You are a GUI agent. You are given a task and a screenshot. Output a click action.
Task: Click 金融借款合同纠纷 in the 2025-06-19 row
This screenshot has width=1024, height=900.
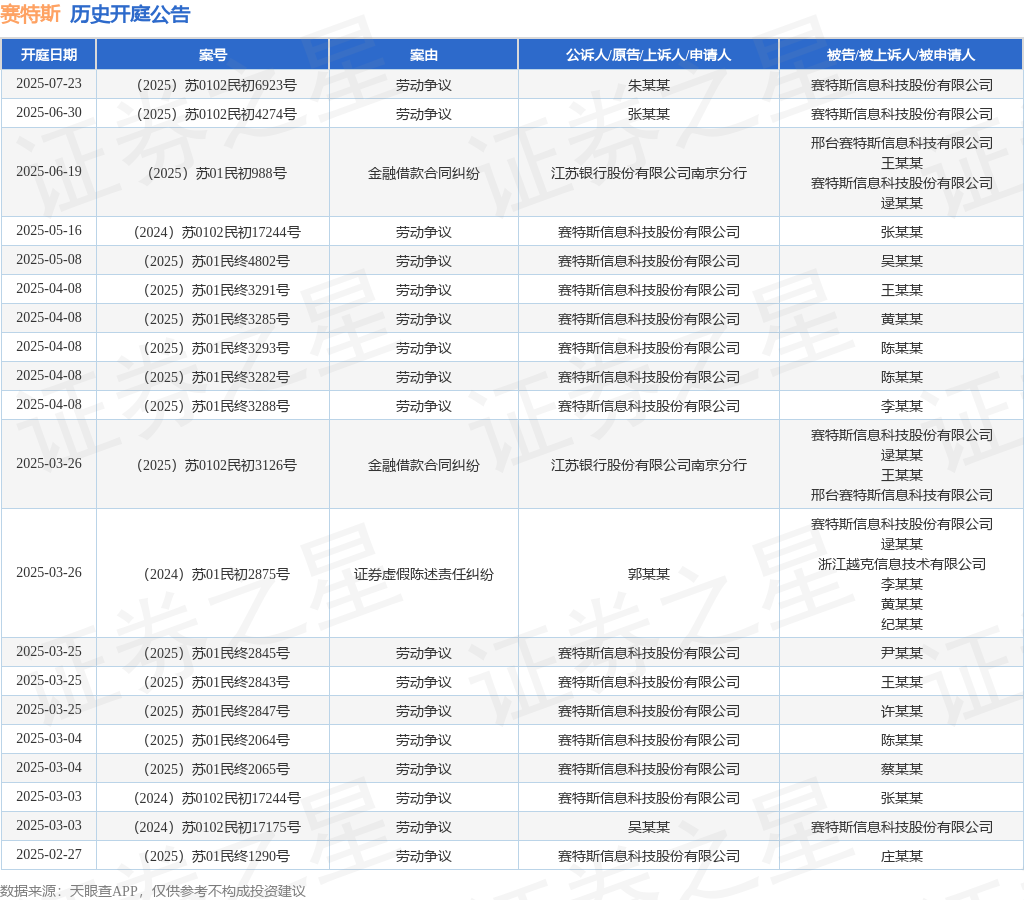[424, 173]
